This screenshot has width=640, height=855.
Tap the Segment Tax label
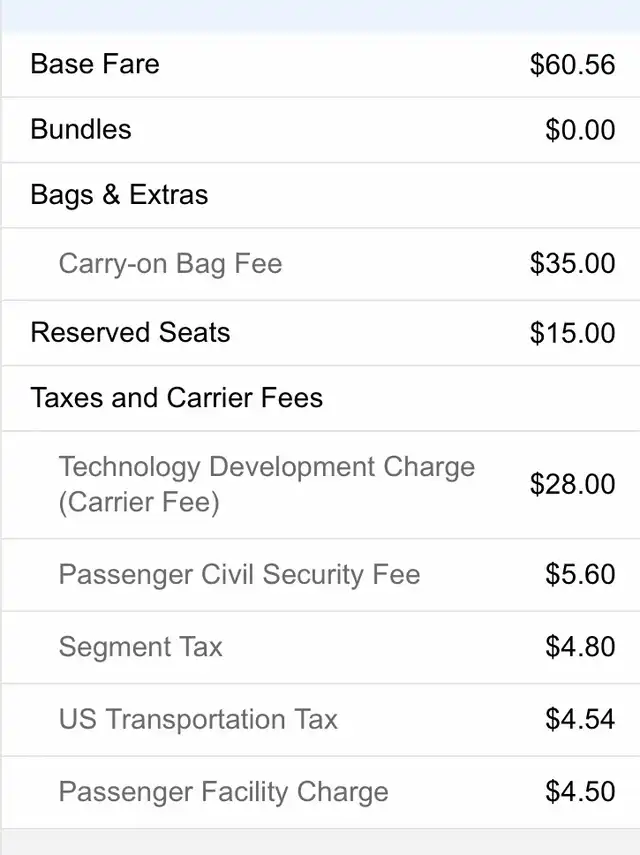pyautogui.click(x=140, y=647)
